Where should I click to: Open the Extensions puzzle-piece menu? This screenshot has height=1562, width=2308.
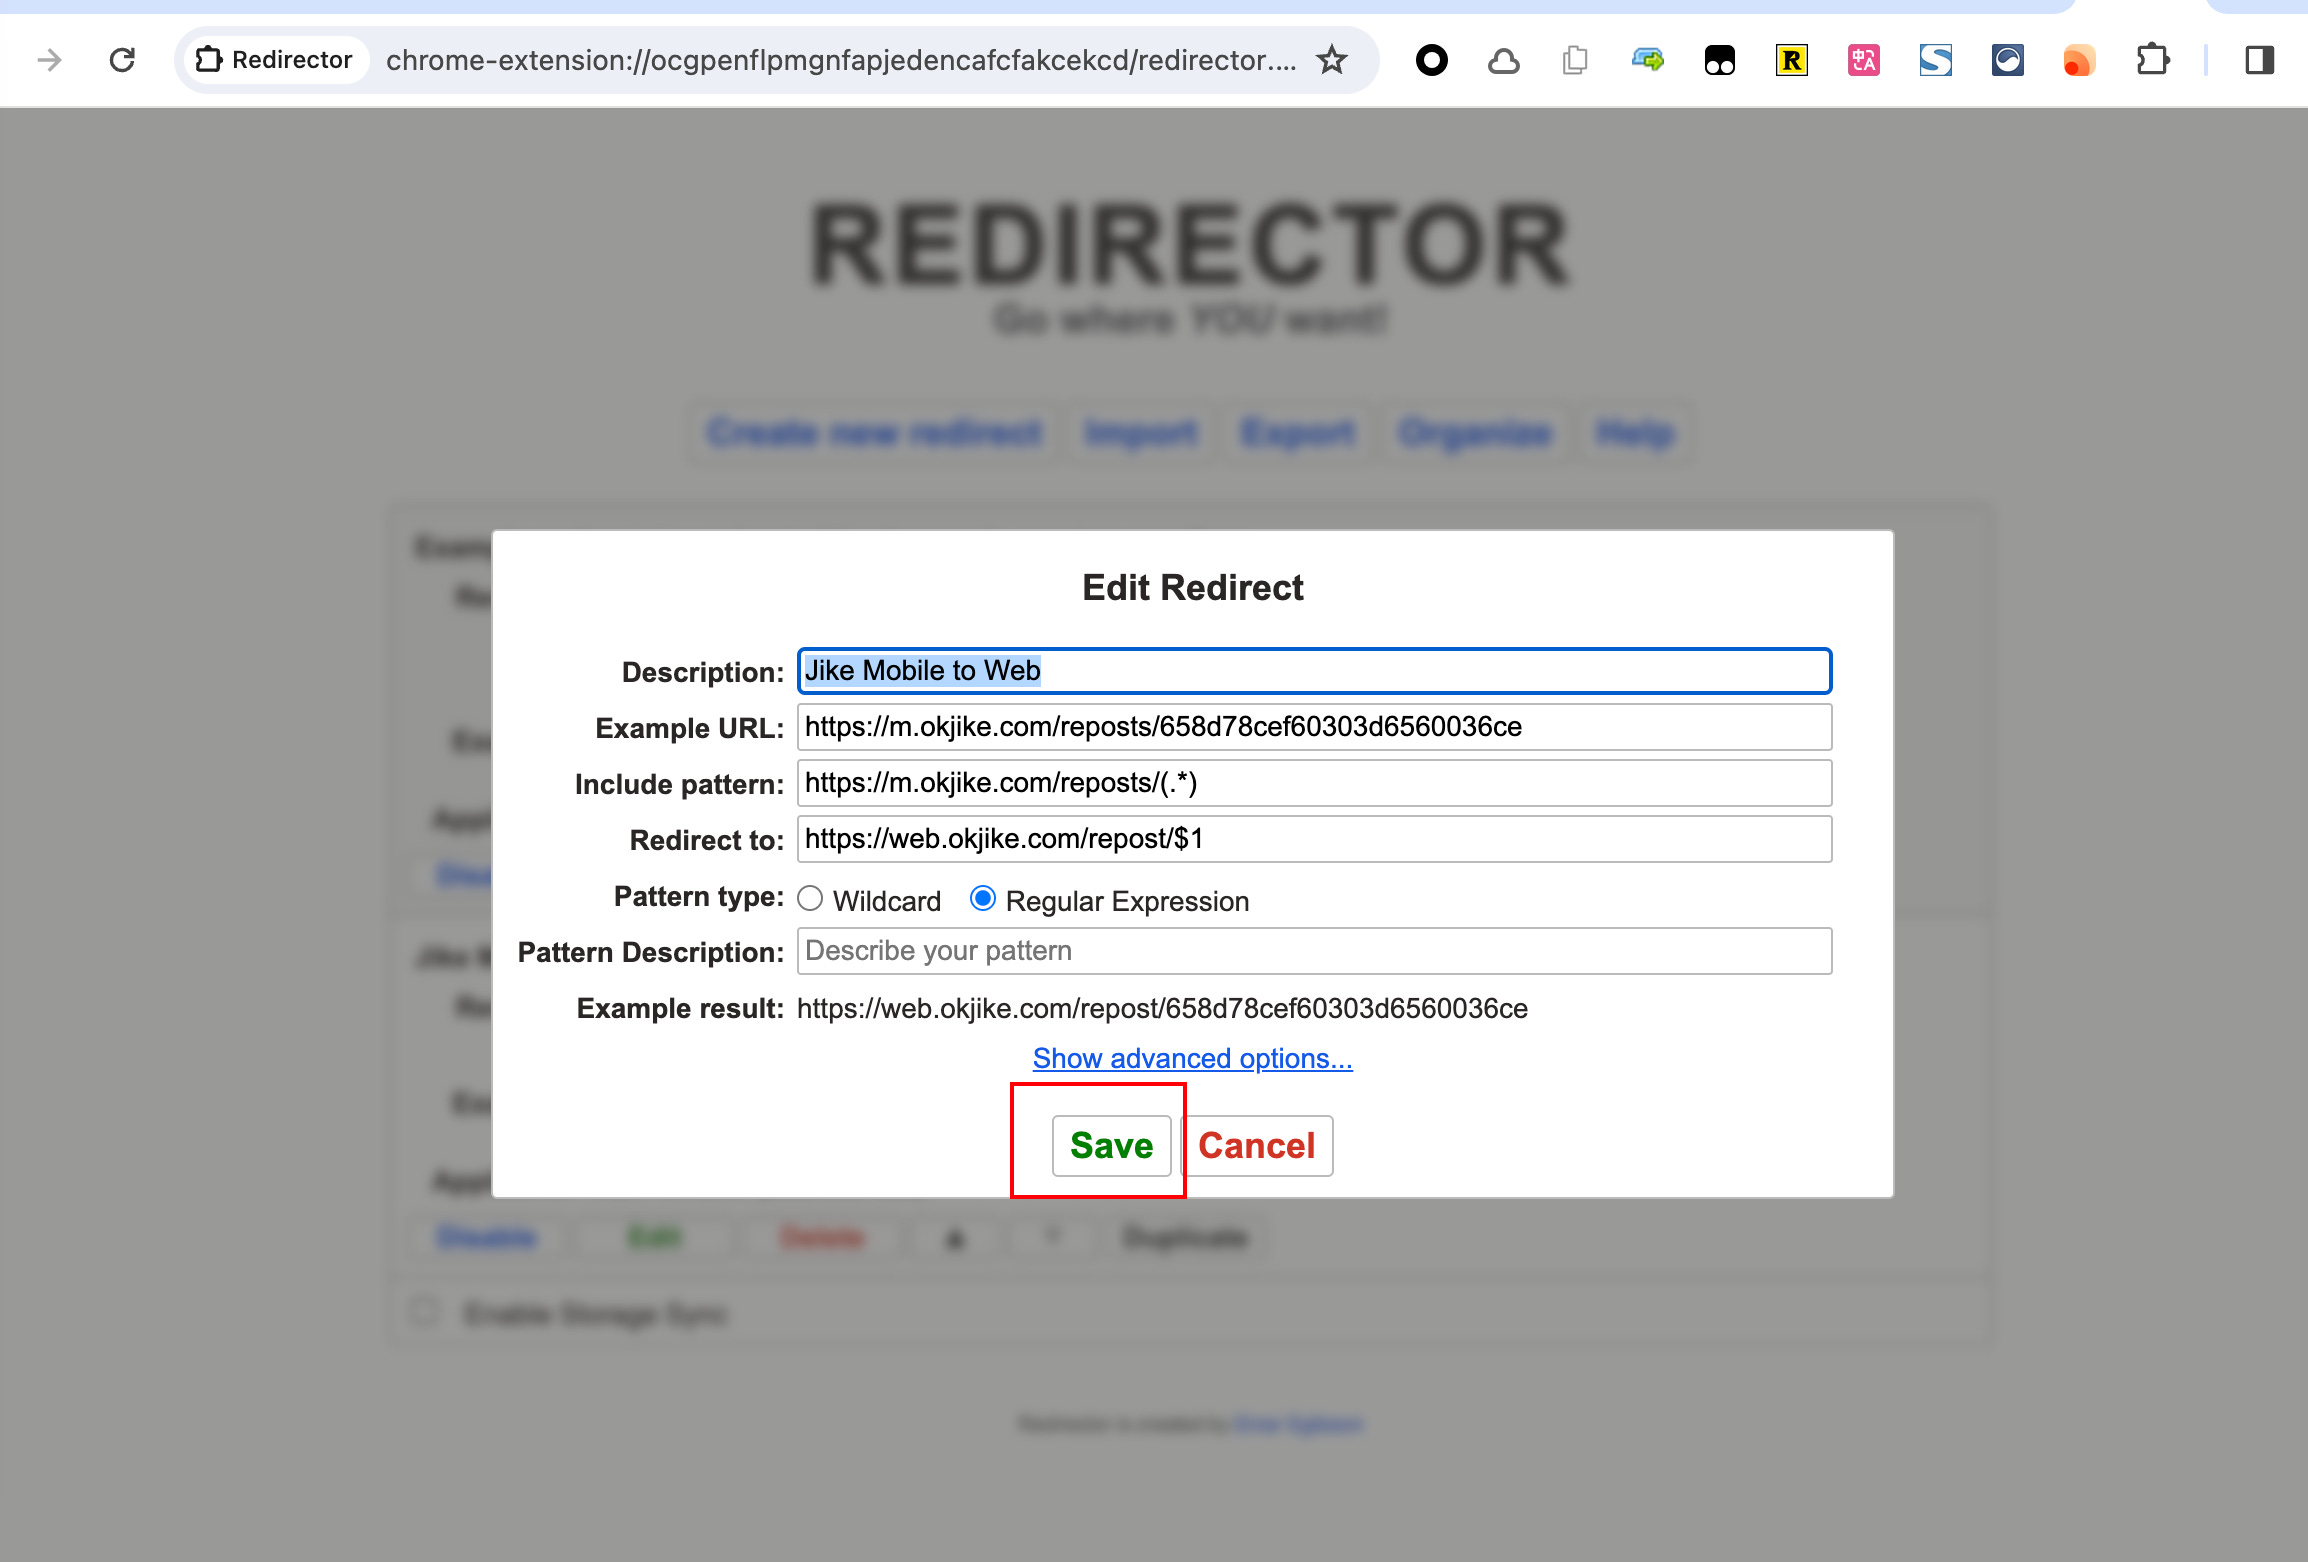pyautogui.click(x=2152, y=61)
